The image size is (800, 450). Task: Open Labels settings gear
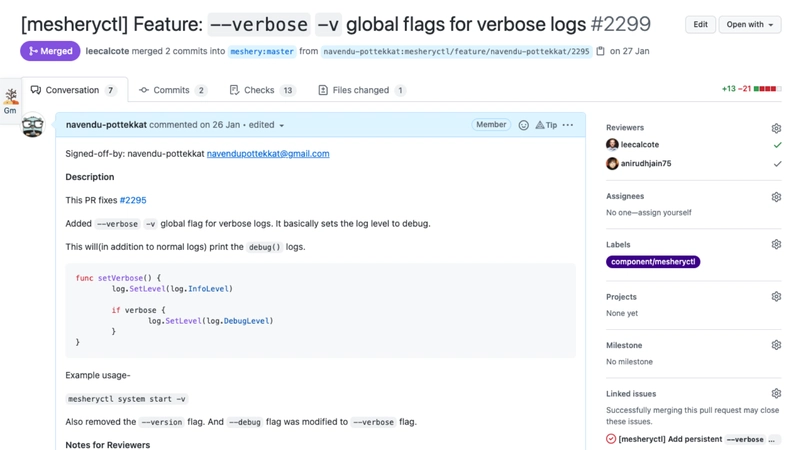776,244
